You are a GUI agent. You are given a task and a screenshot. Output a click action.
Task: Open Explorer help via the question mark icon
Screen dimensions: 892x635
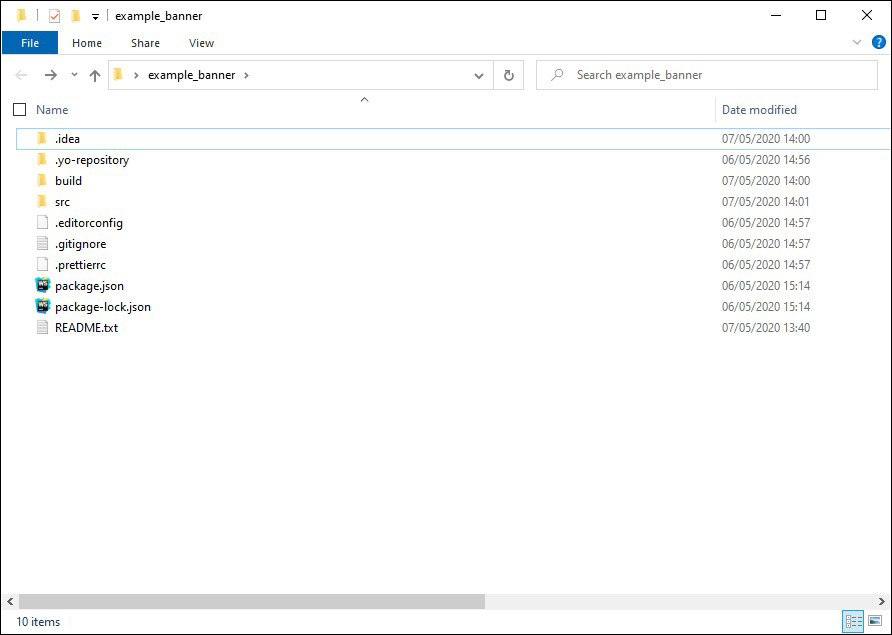tap(879, 43)
